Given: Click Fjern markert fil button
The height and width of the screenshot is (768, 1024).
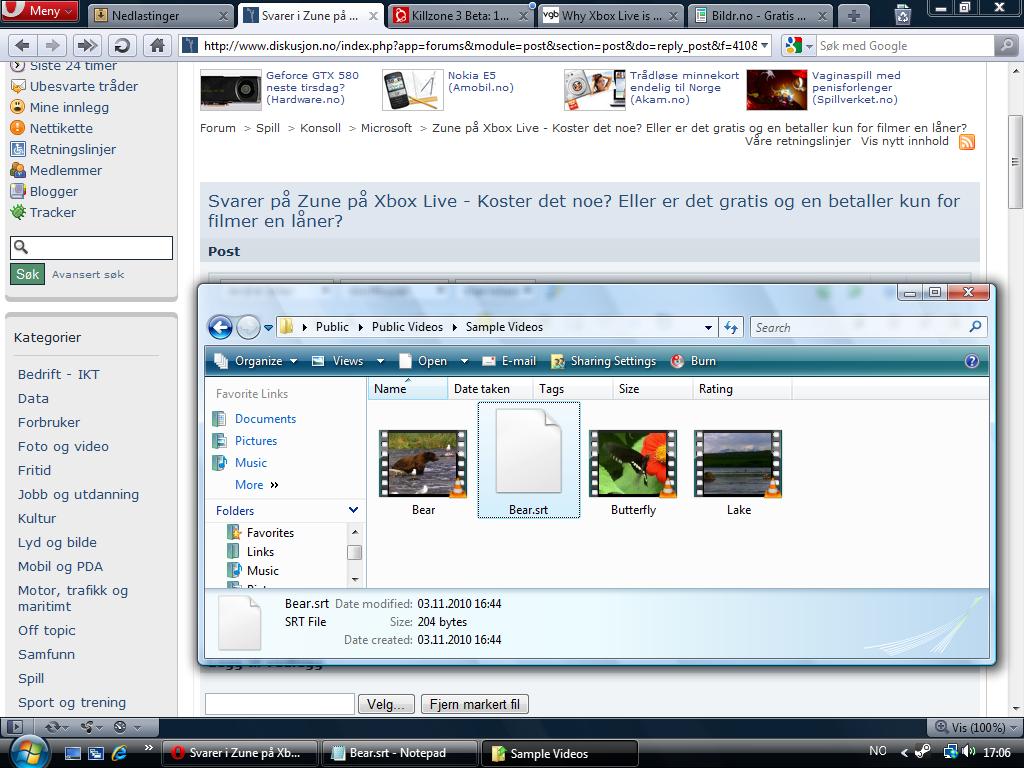Looking at the screenshot, I should (x=475, y=705).
